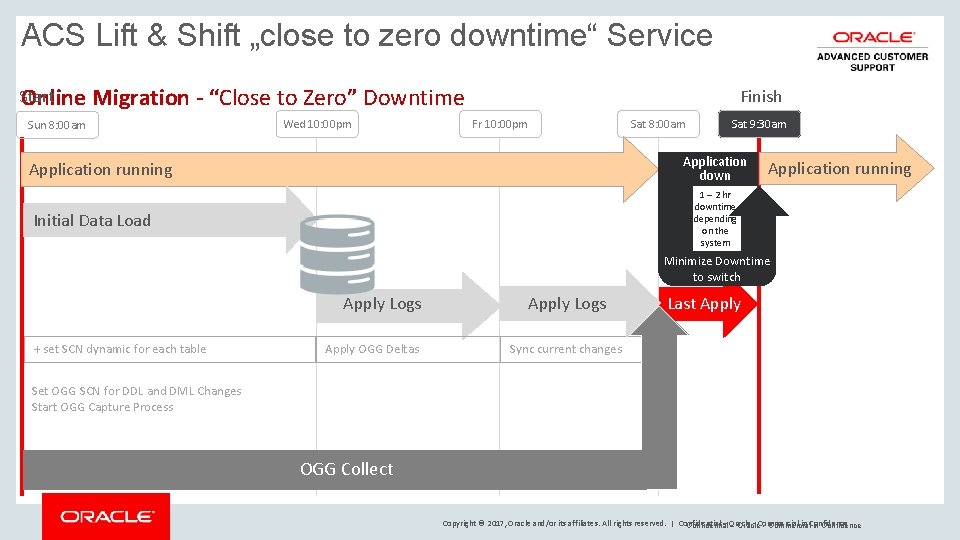This screenshot has width=960, height=540.
Task: Click the 'Sync current changes' box
Action: pyautogui.click(x=571, y=349)
